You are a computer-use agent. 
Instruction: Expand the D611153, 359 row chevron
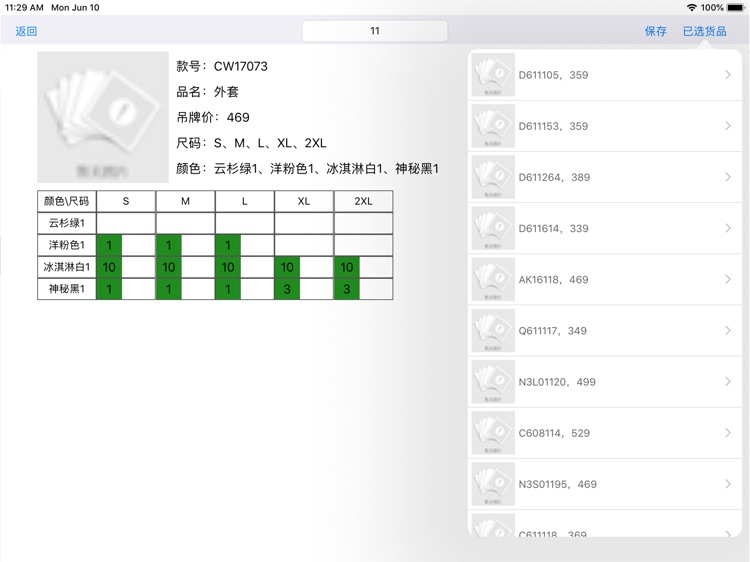click(728, 126)
